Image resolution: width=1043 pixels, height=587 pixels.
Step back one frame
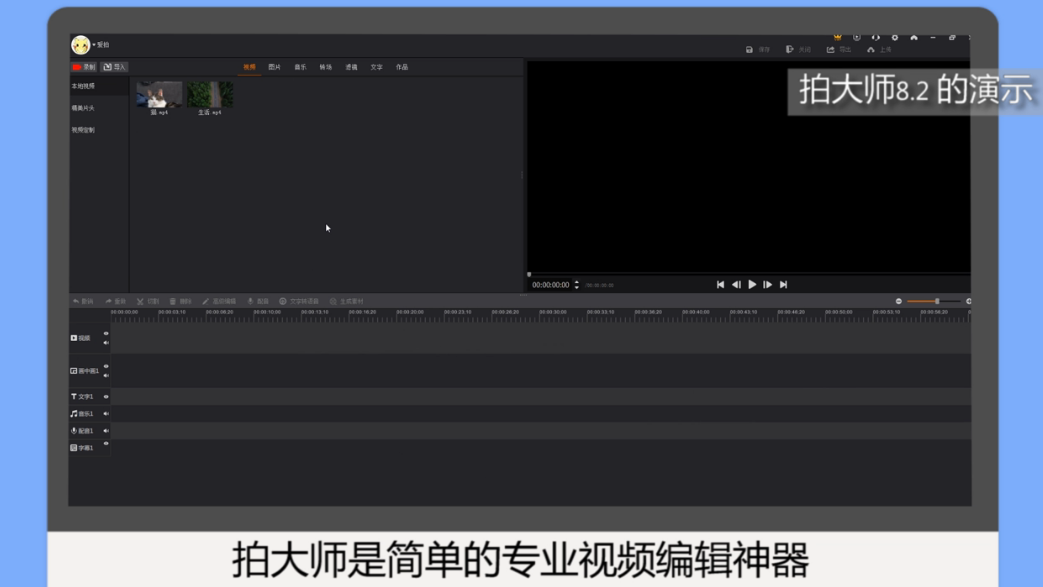point(736,285)
